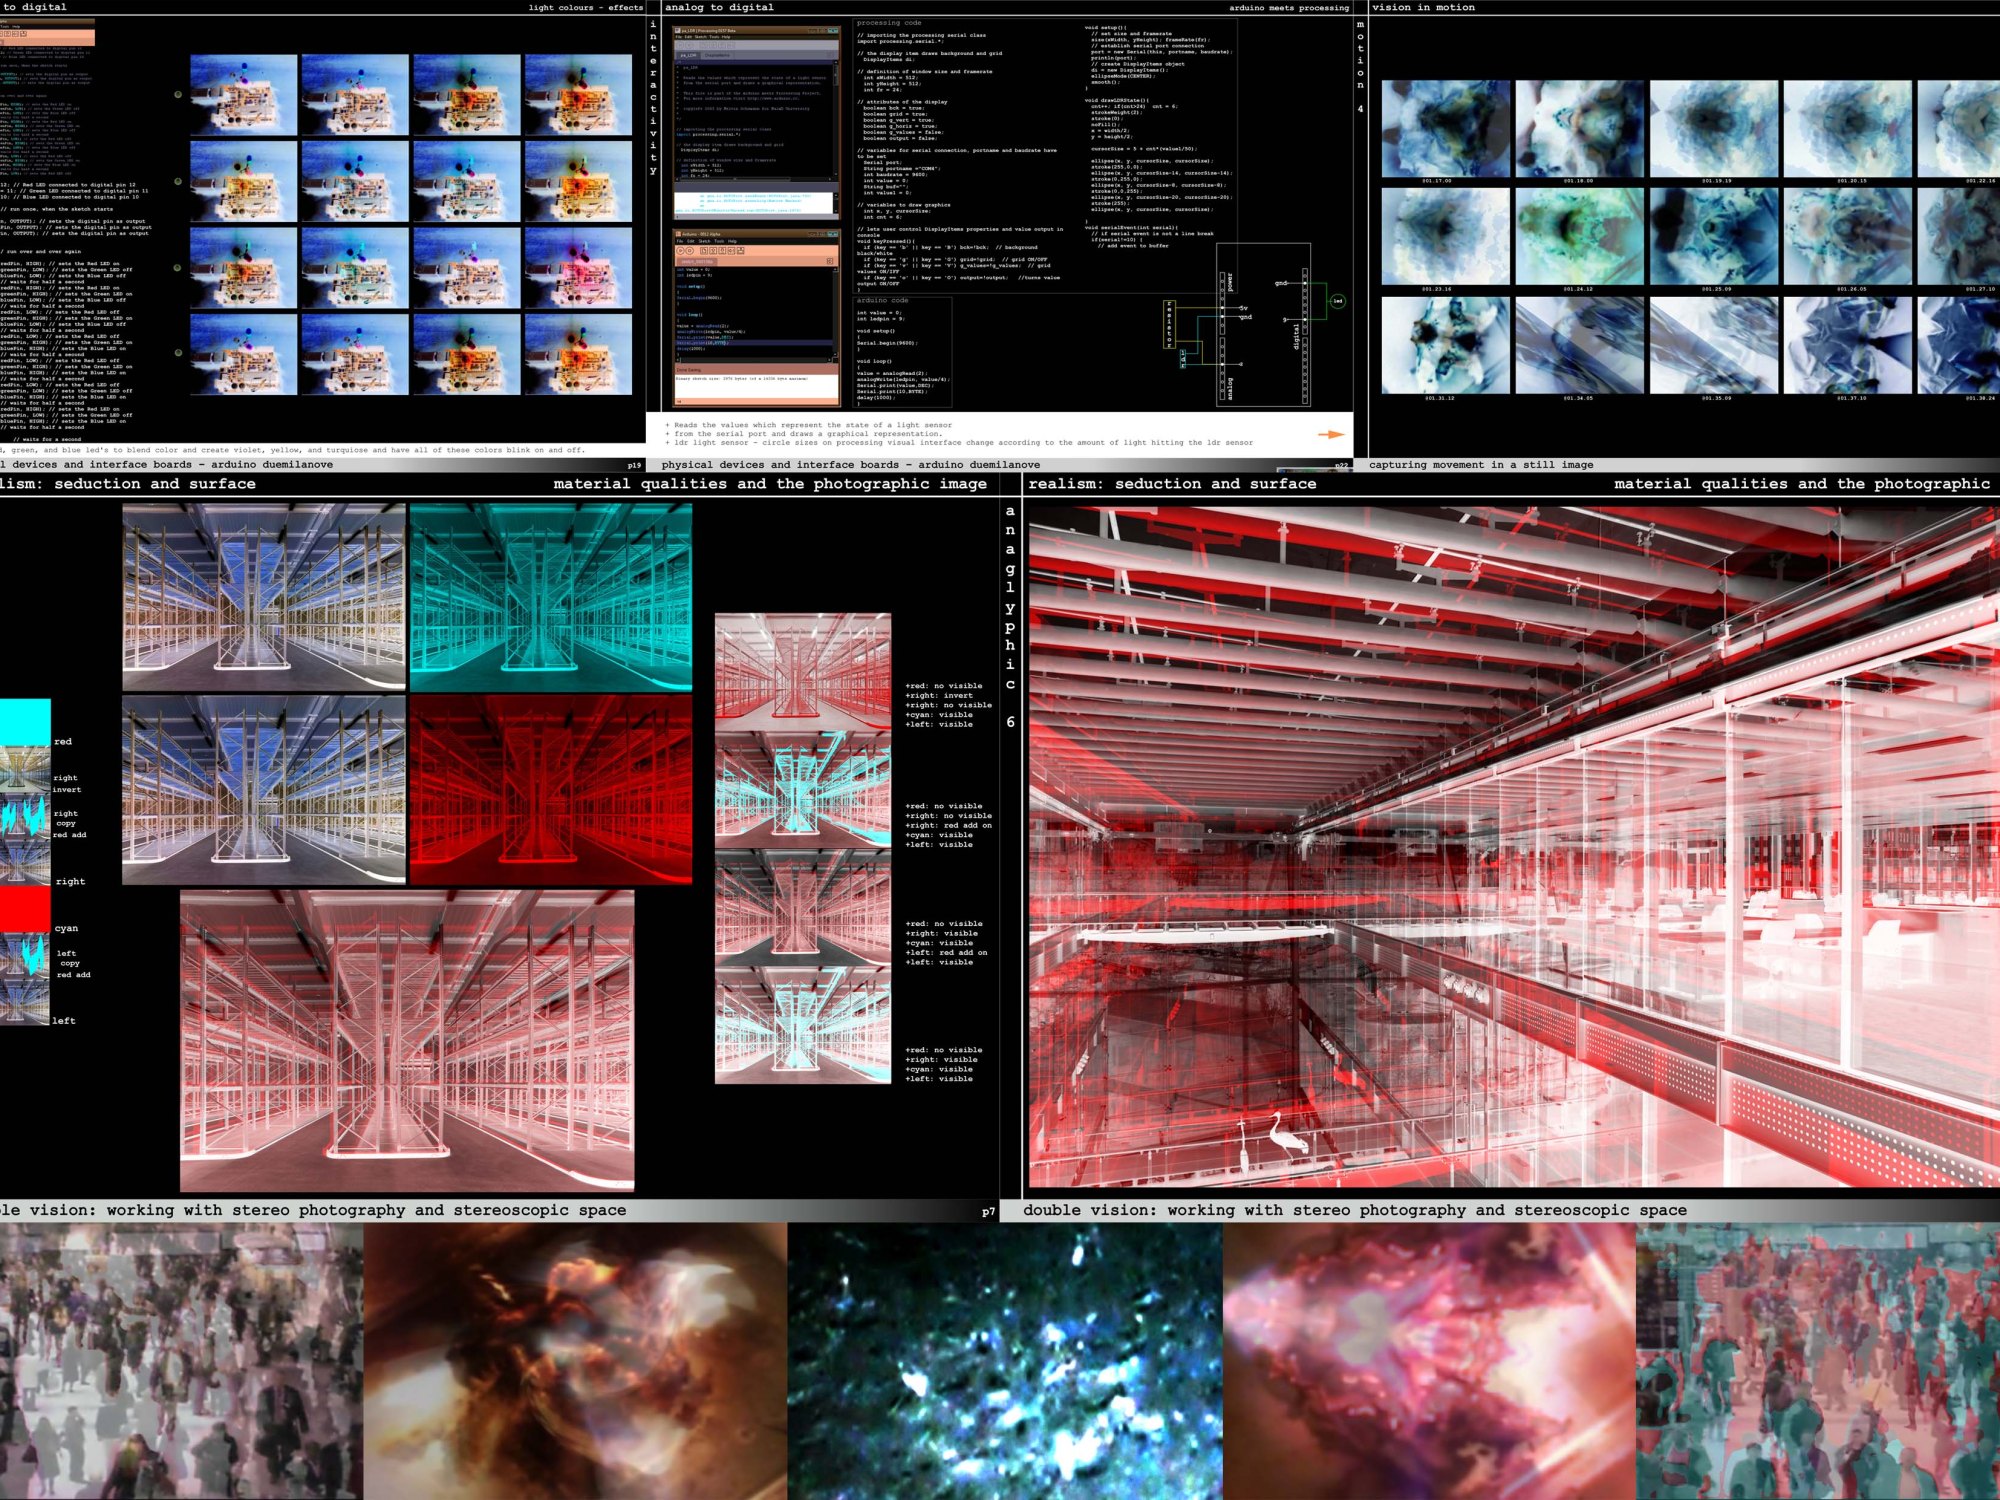Click the round marker beside first image row
Screen dimensions: 2000x1500
tap(178, 95)
